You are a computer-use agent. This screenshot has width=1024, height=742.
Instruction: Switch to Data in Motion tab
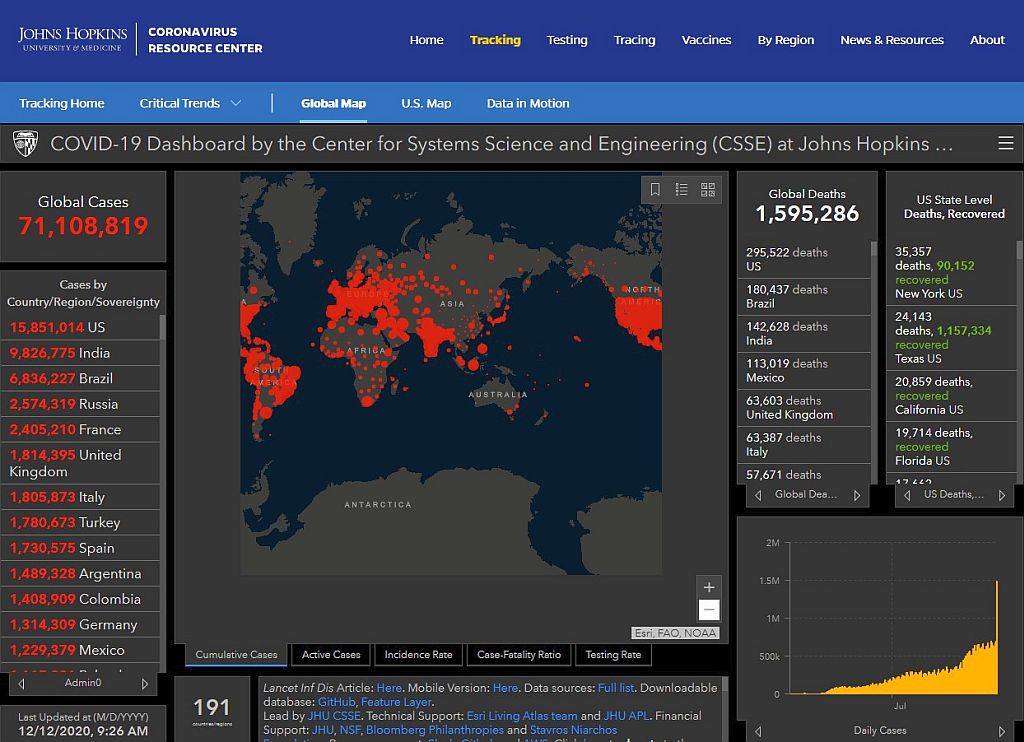tap(528, 103)
